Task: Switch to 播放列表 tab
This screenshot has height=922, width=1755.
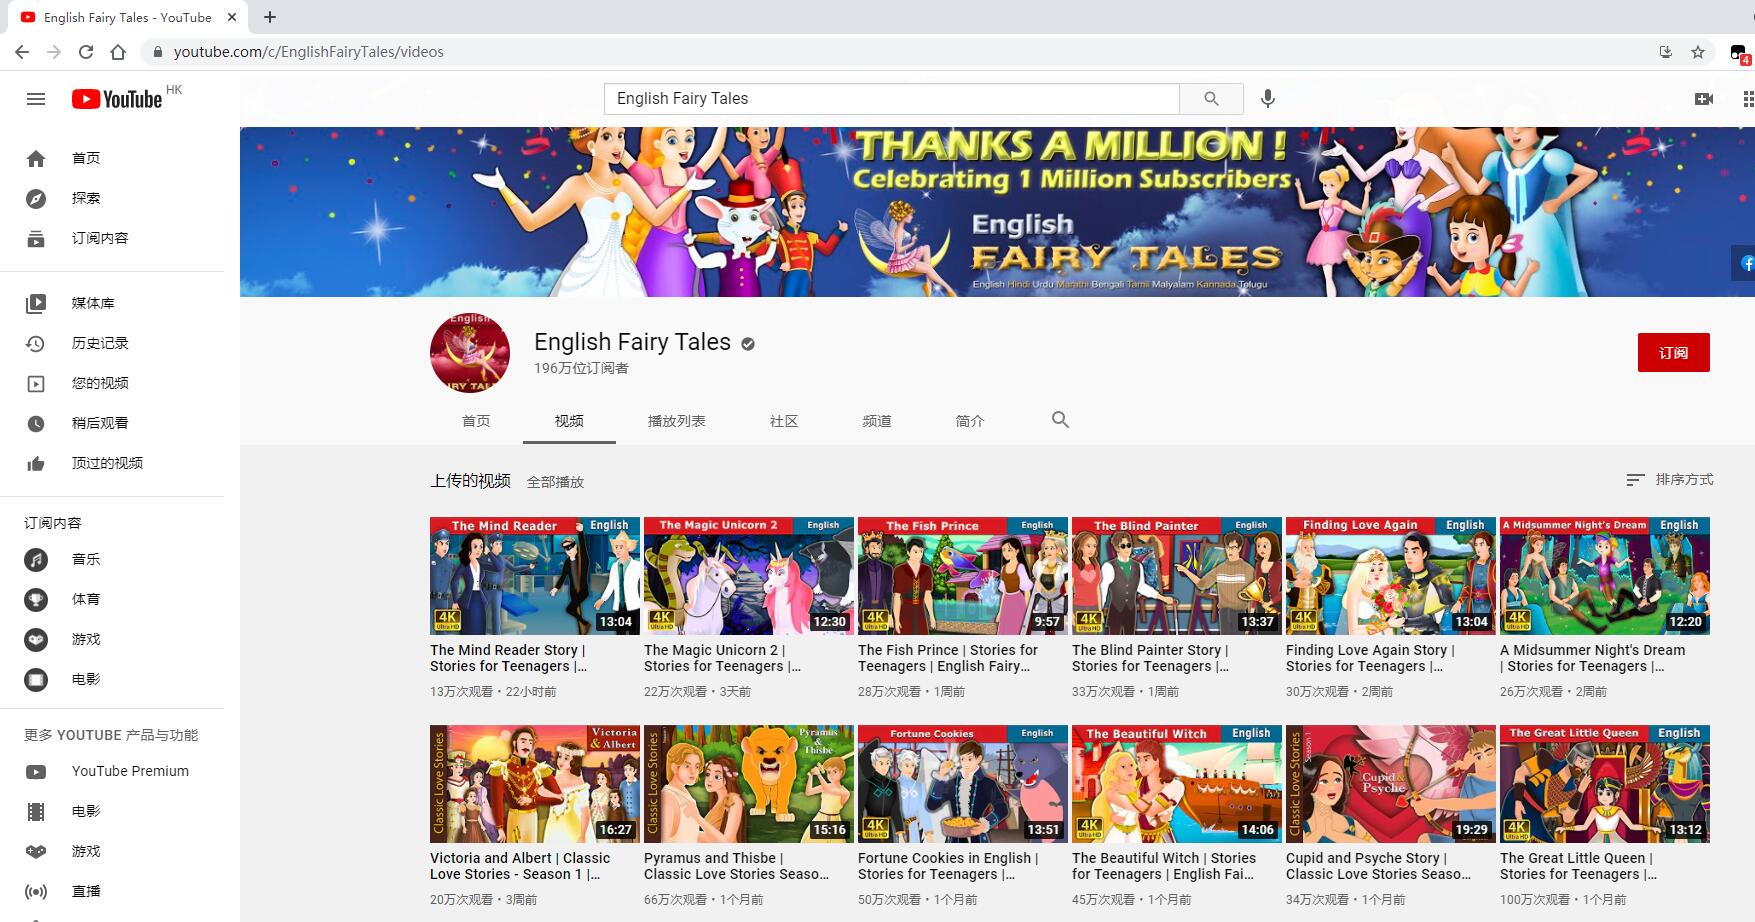Action: click(x=677, y=421)
